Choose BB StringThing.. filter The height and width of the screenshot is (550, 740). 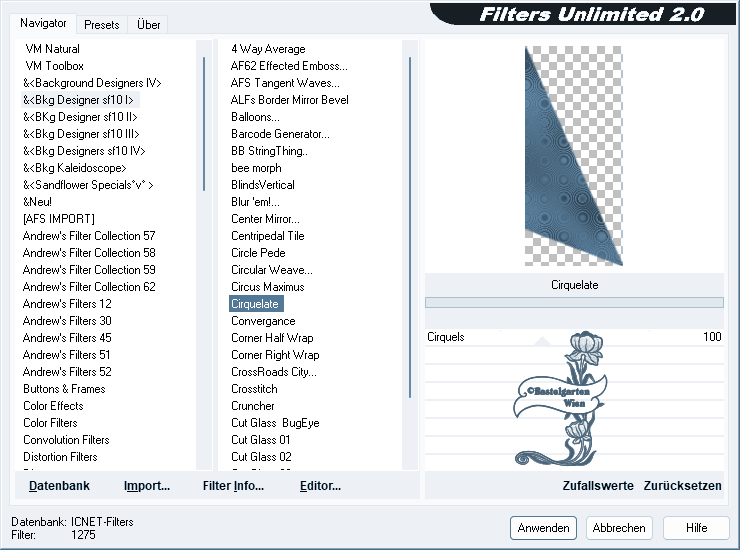point(269,151)
